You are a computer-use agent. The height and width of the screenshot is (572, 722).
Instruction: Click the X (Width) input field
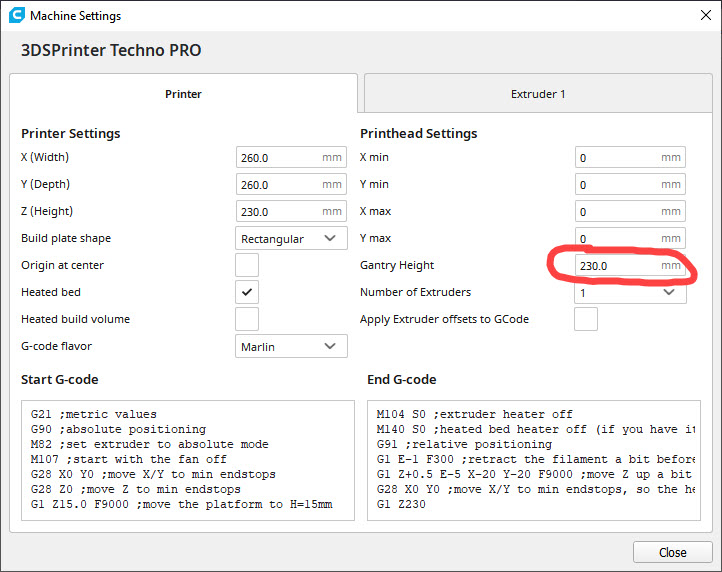tap(291, 158)
